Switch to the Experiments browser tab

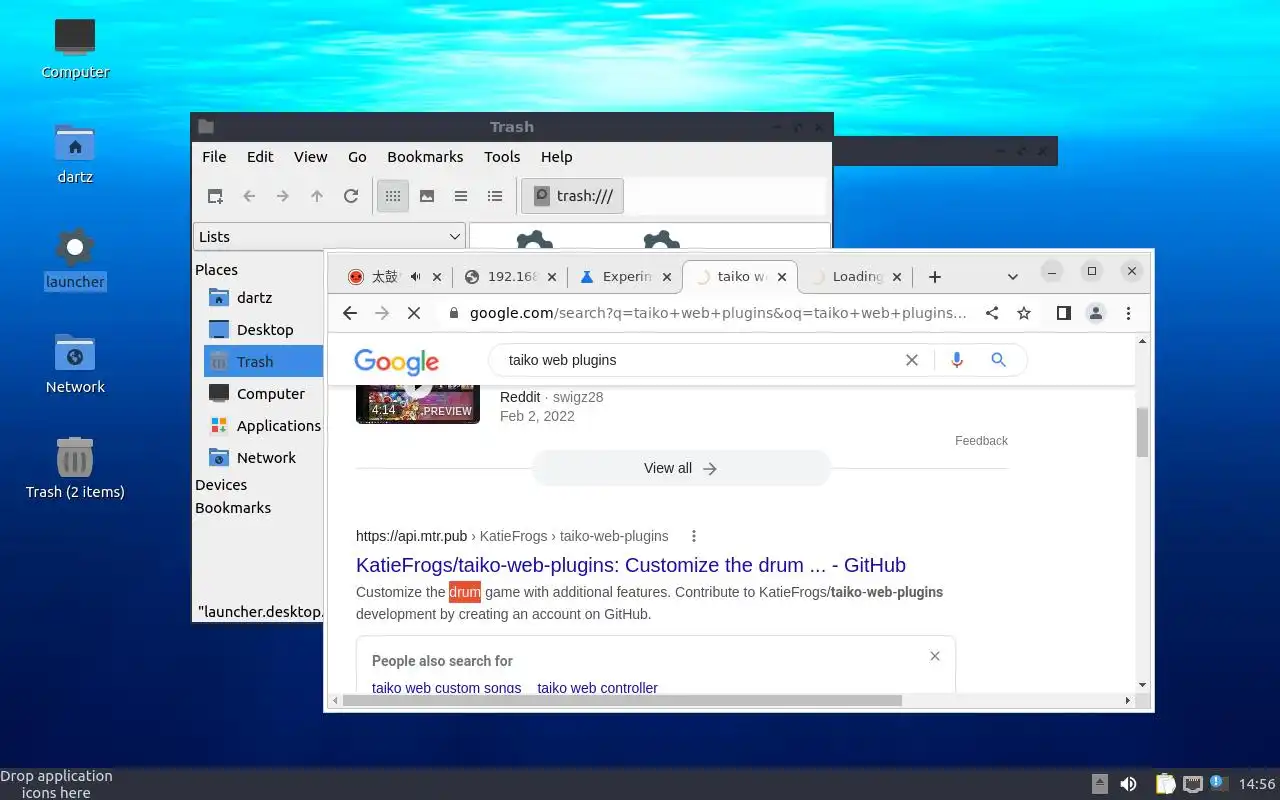pos(626,277)
